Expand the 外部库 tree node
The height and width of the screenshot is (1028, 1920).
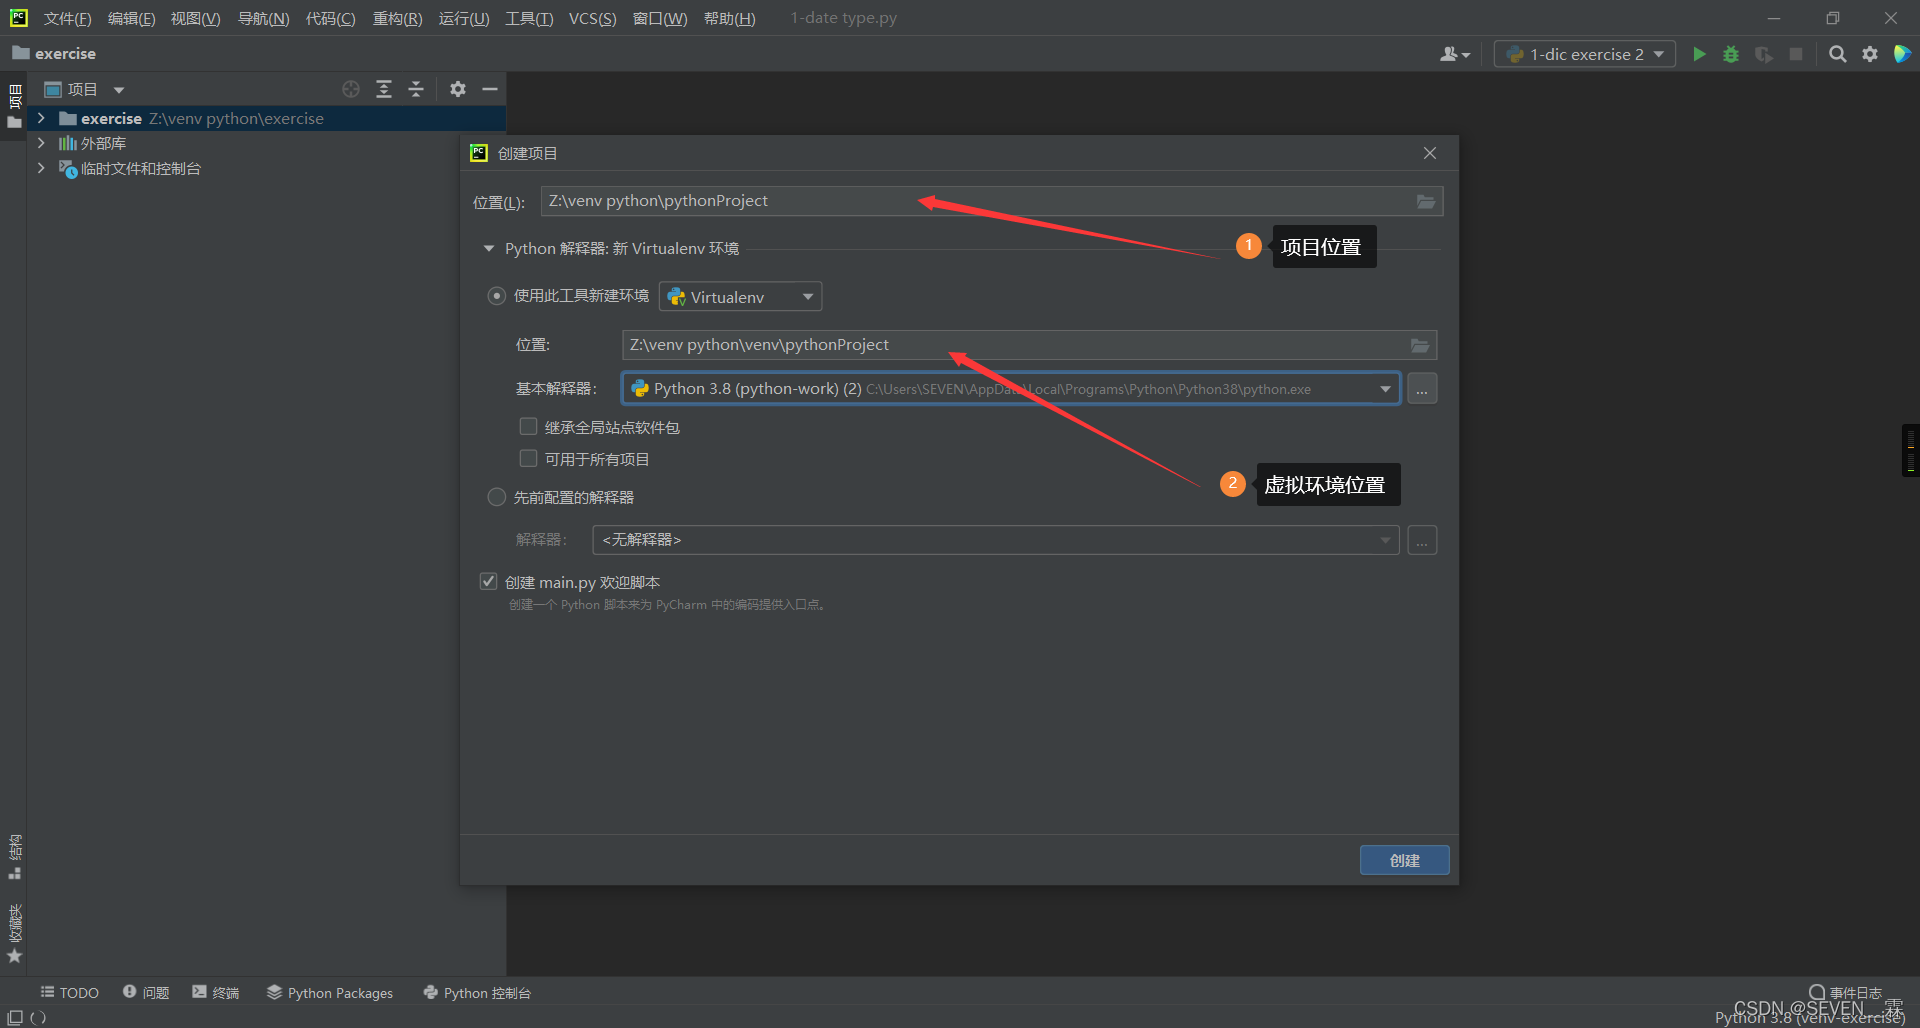pyautogui.click(x=41, y=143)
